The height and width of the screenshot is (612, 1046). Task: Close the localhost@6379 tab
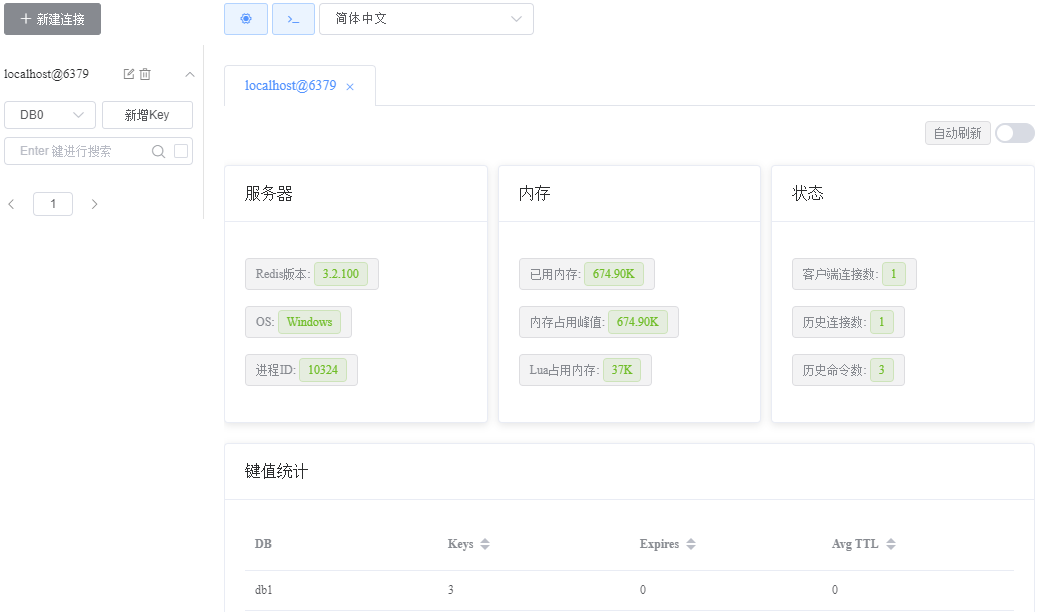(x=349, y=87)
